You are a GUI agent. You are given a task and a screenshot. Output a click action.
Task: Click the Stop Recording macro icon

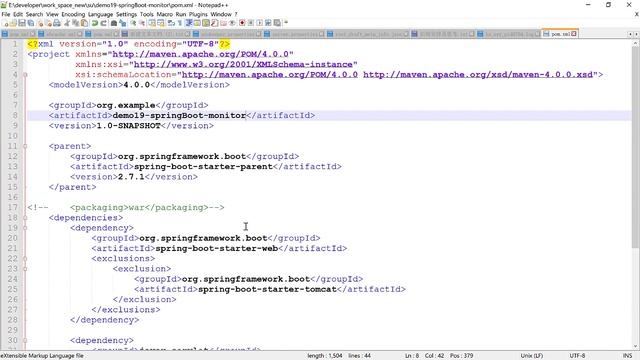(251, 23)
